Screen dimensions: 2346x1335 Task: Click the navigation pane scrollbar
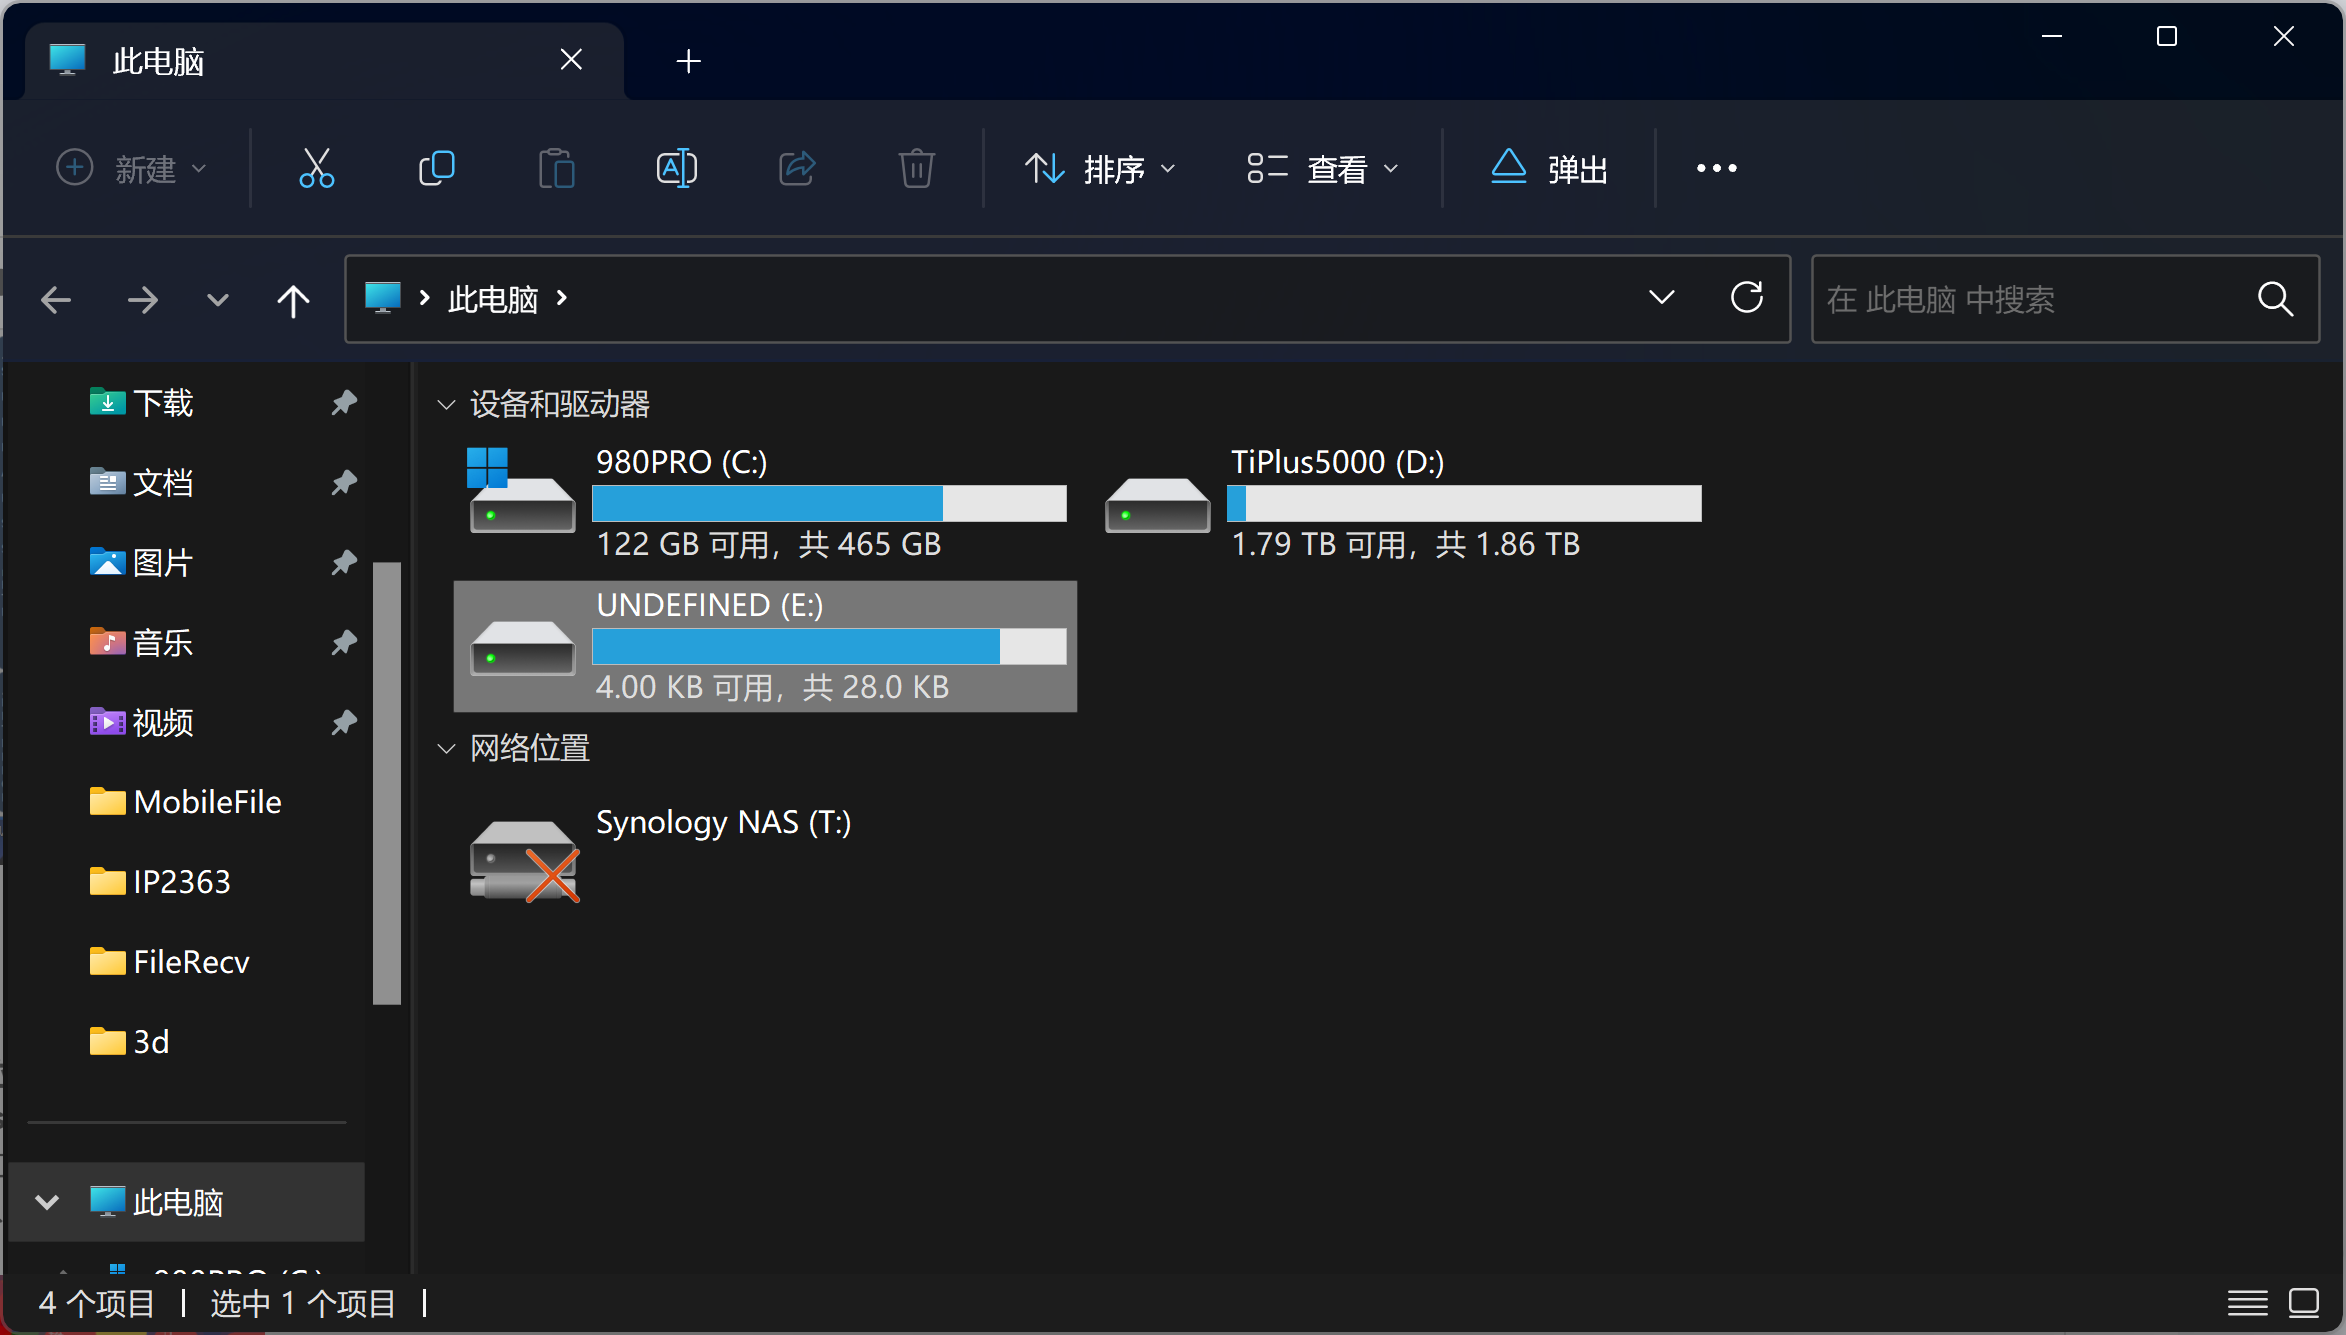pyautogui.click(x=387, y=783)
